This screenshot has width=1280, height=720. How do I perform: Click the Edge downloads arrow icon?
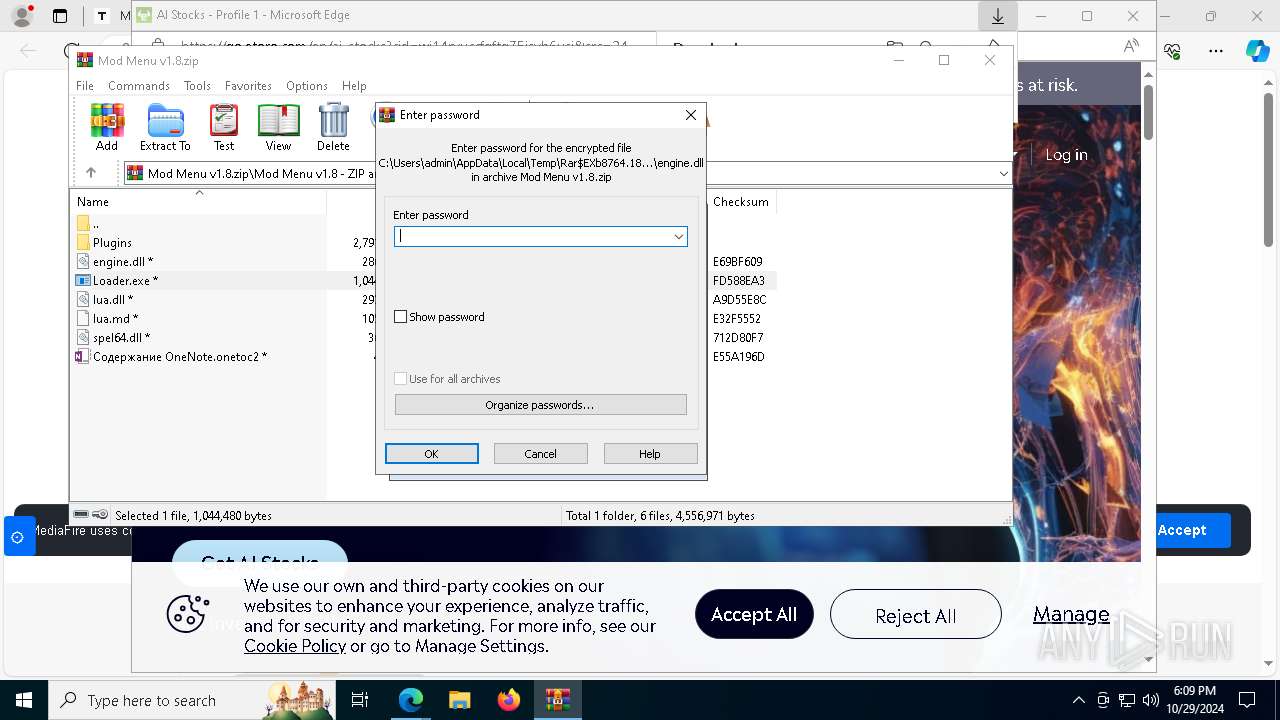coord(997,16)
